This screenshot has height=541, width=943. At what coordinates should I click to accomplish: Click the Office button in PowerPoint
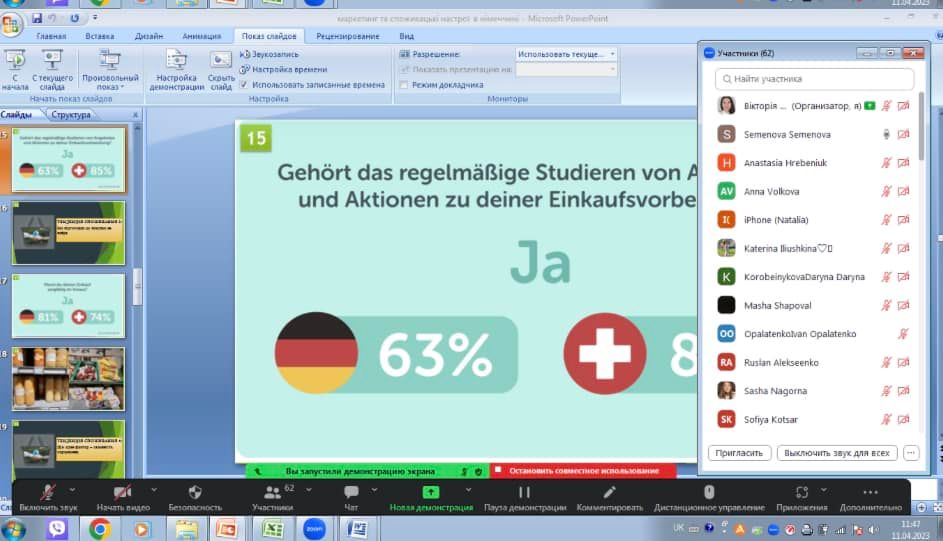(11, 25)
